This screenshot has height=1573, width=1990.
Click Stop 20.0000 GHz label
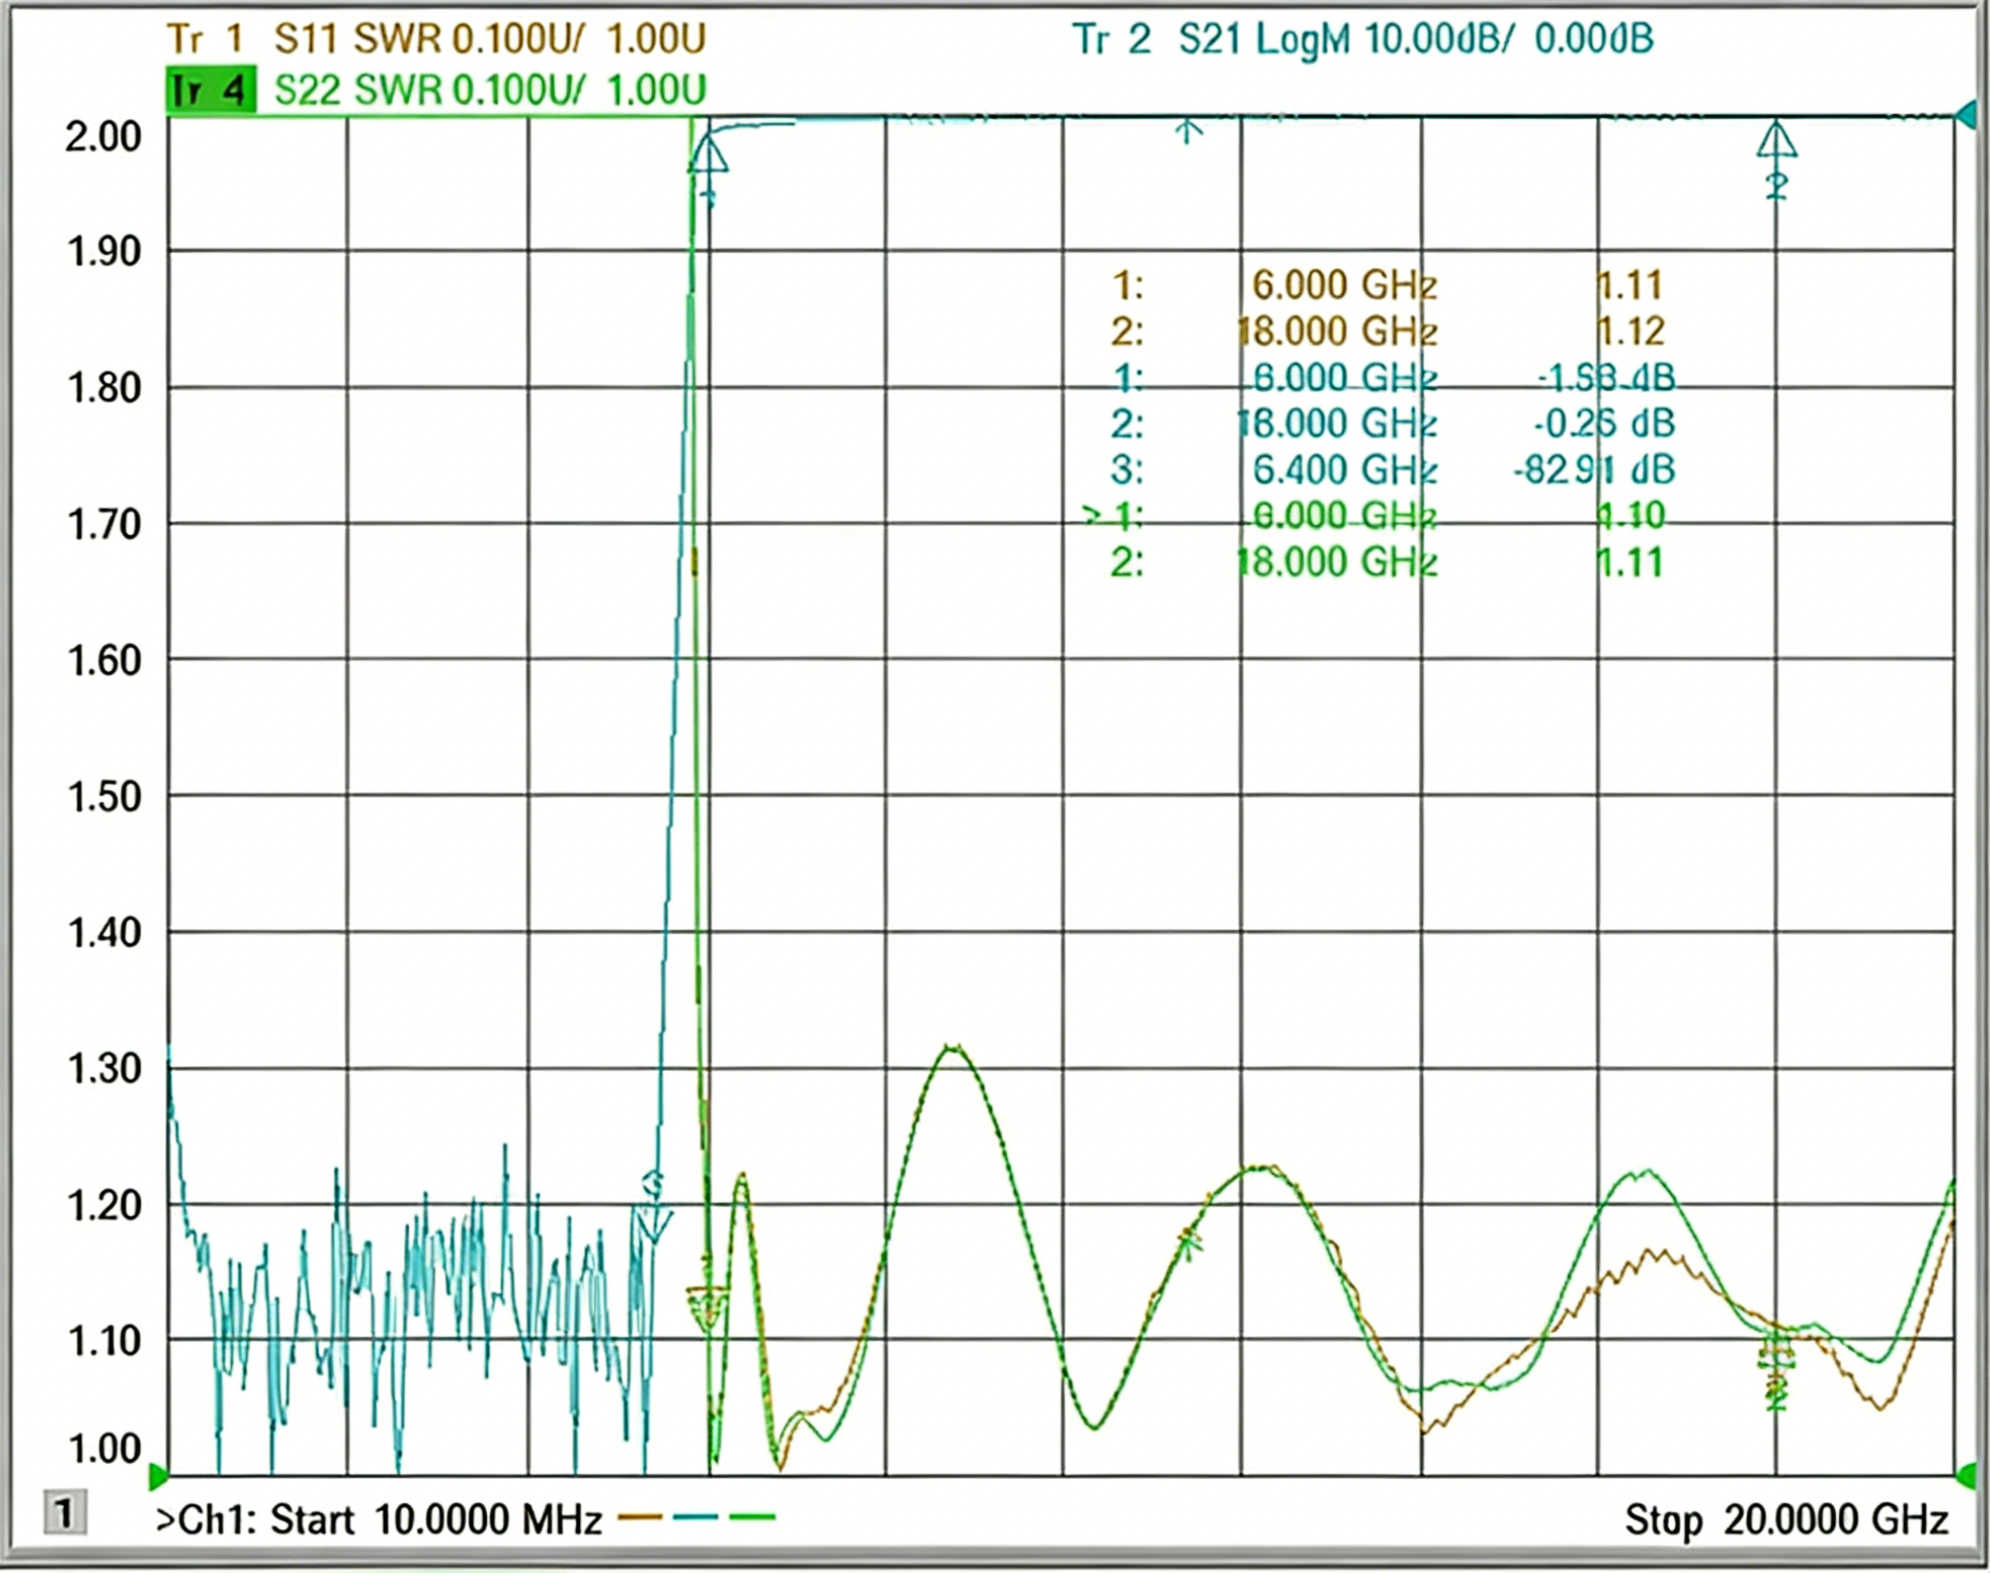click(1786, 1520)
